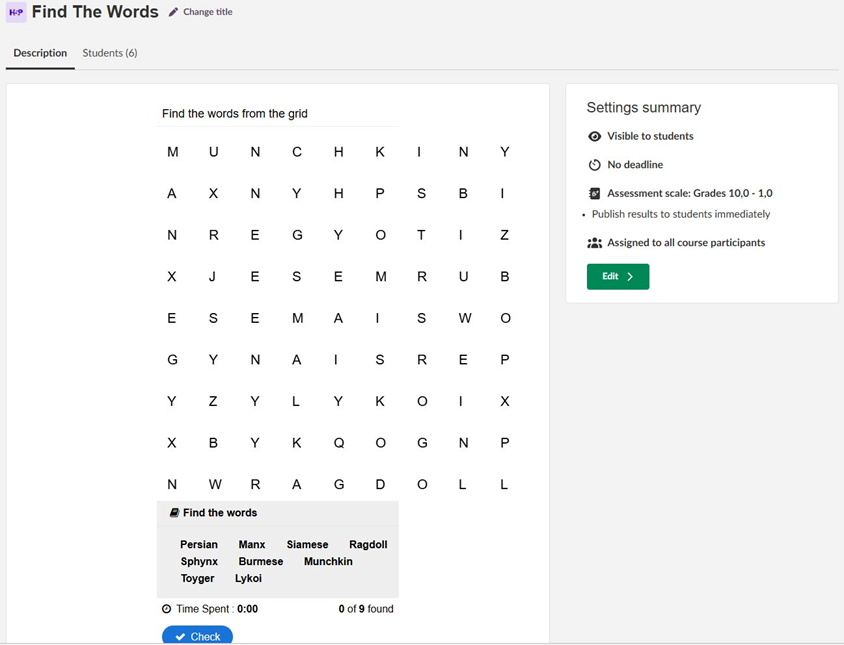Select the word Munchkin in the word list
844x645 pixels.
point(328,561)
